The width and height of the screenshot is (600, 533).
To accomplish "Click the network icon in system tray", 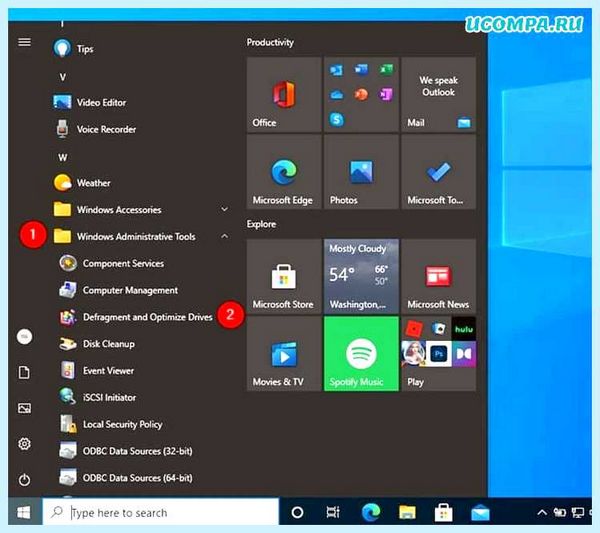I will pyautogui.click(x=578, y=512).
